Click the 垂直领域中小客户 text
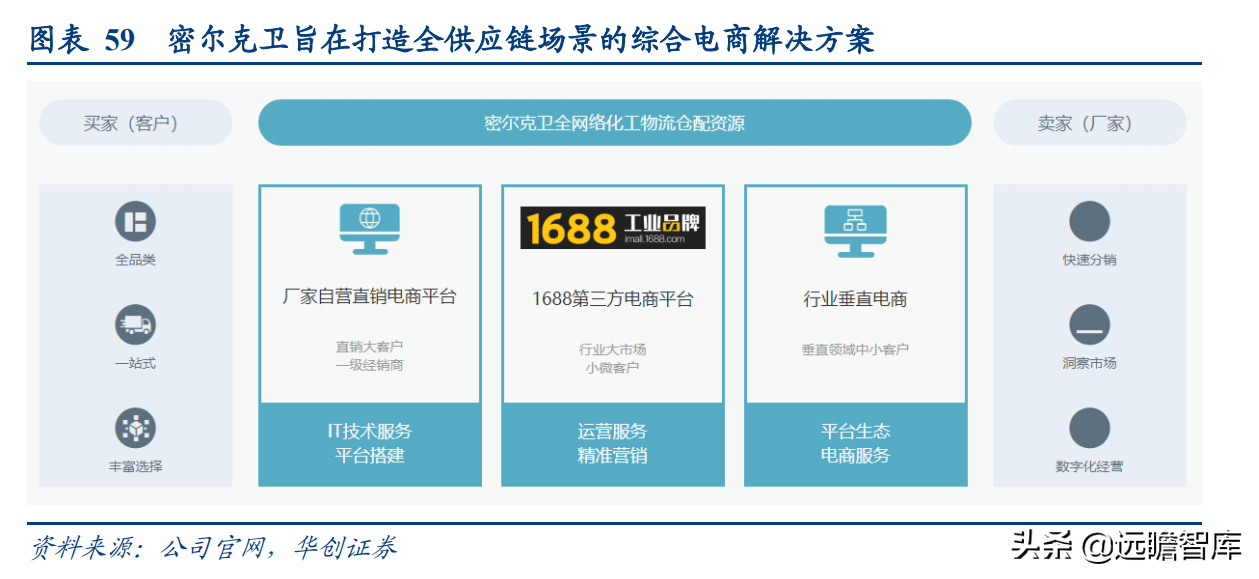 [x=856, y=349]
